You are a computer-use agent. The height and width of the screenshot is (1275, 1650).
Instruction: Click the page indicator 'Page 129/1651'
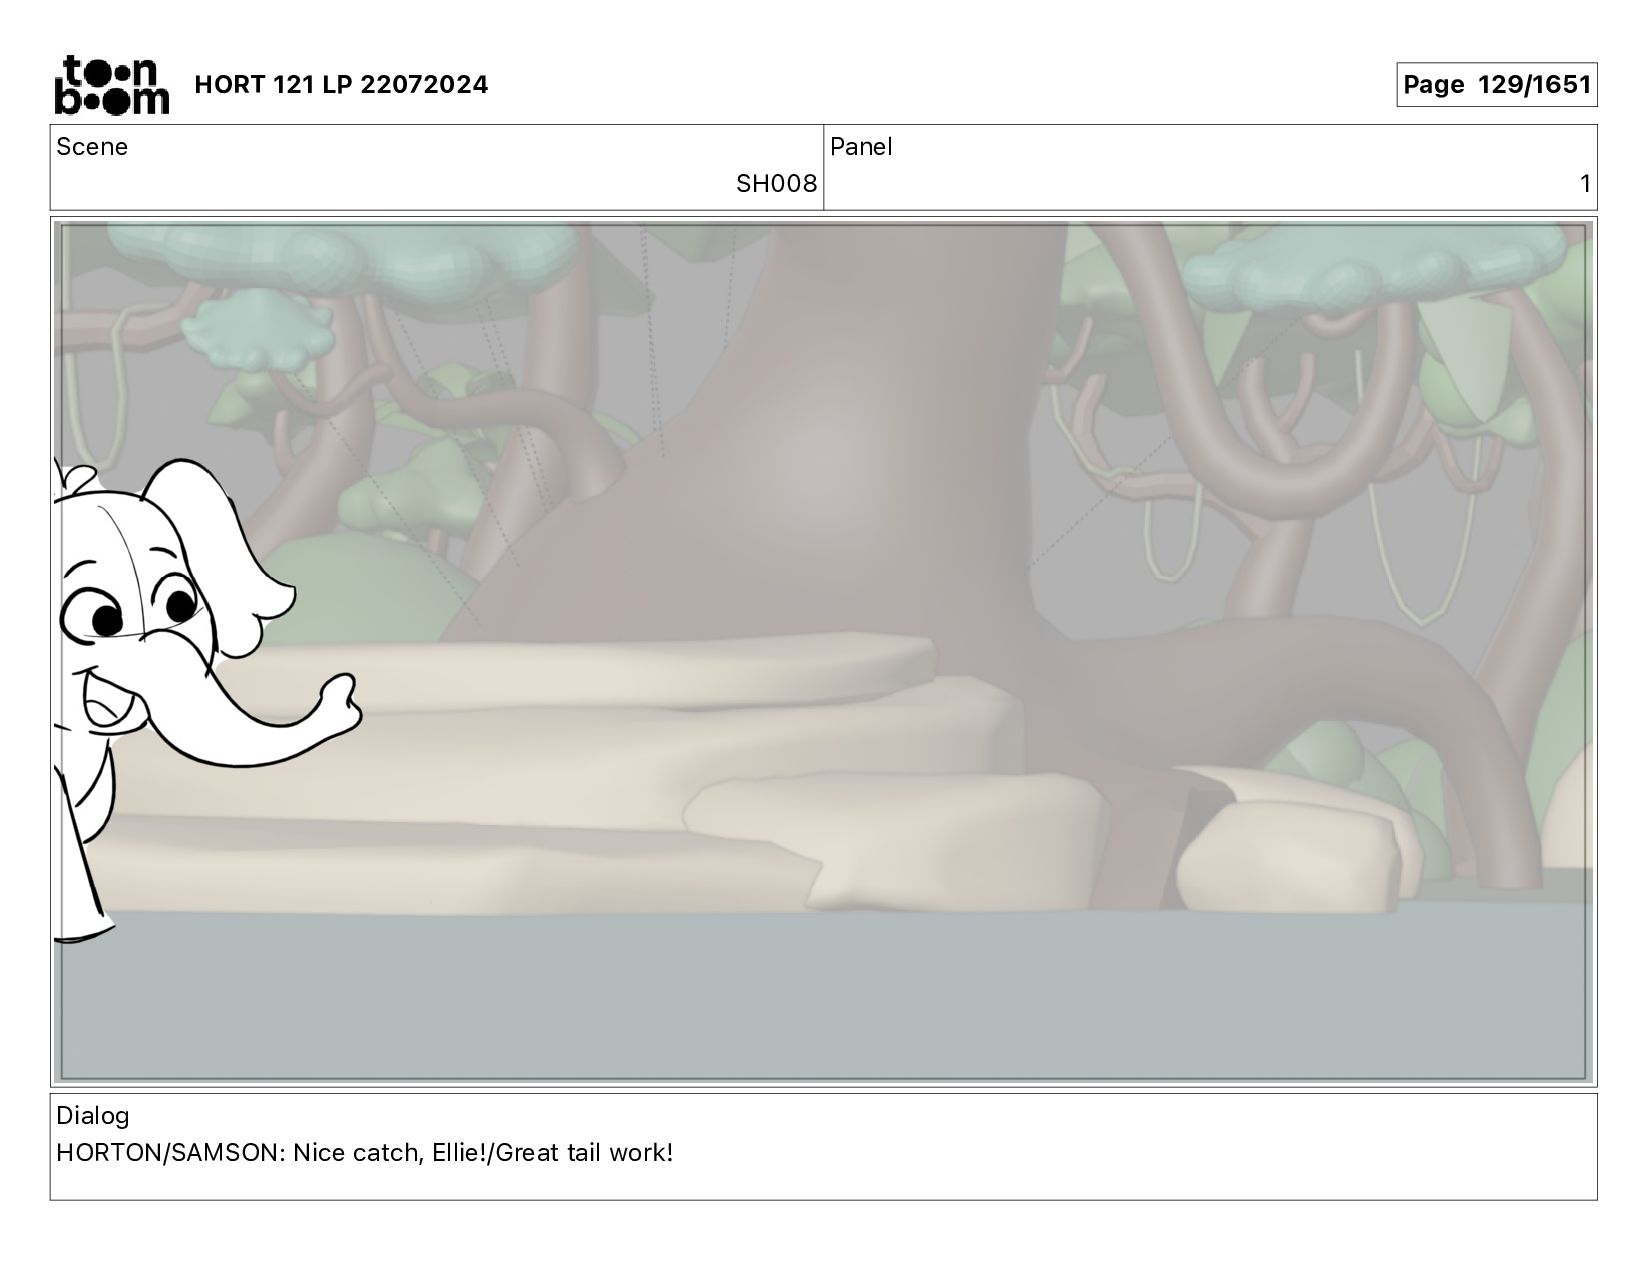point(1496,85)
